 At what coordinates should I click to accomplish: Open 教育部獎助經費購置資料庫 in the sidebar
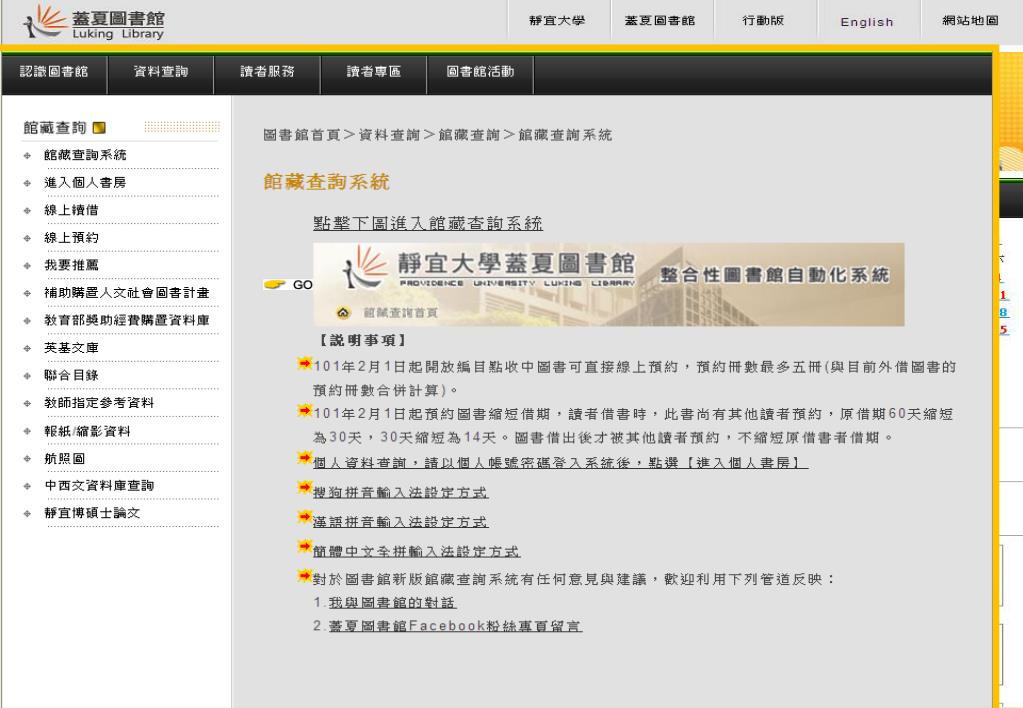127,320
